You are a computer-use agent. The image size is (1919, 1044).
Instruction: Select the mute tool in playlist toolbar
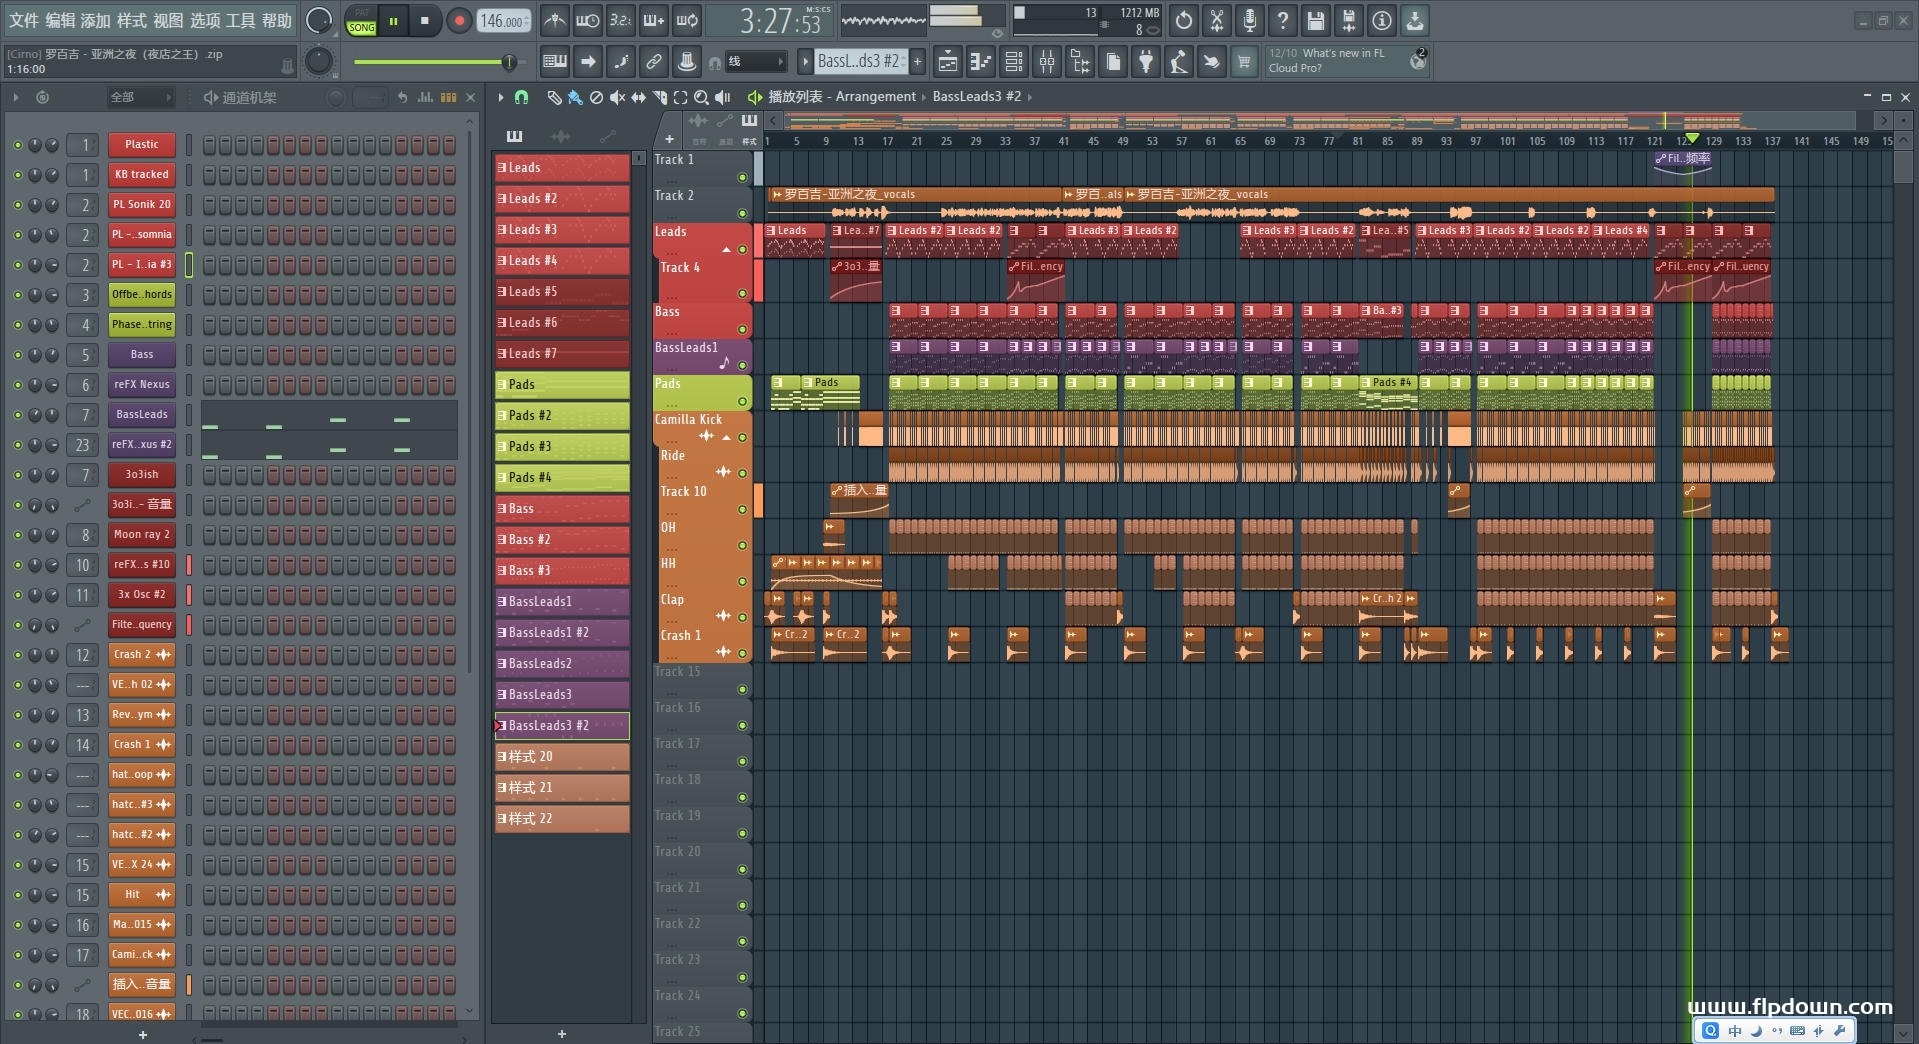click(617, 97)
